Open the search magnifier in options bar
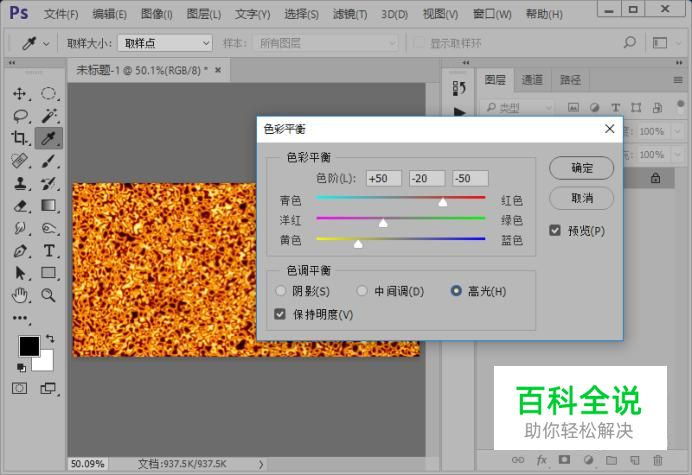 630,43
